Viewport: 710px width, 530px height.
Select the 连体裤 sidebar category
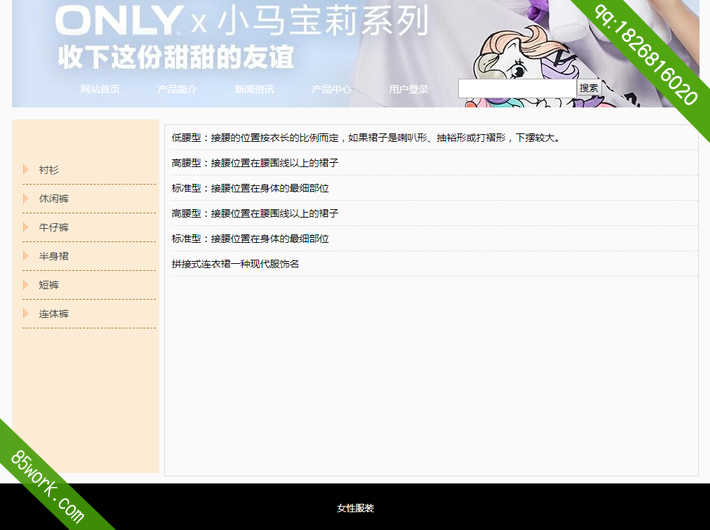53,313
